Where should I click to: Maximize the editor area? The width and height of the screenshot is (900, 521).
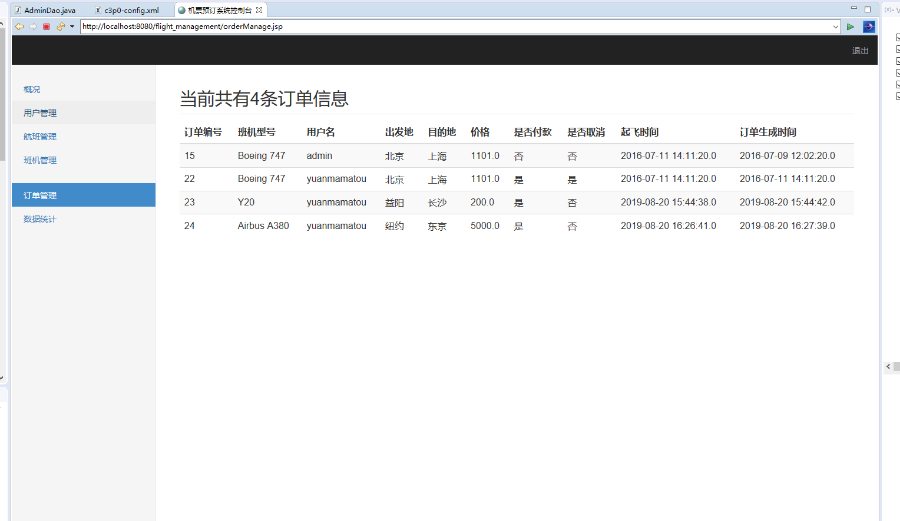pyautogui.click(x=867, y=9)
